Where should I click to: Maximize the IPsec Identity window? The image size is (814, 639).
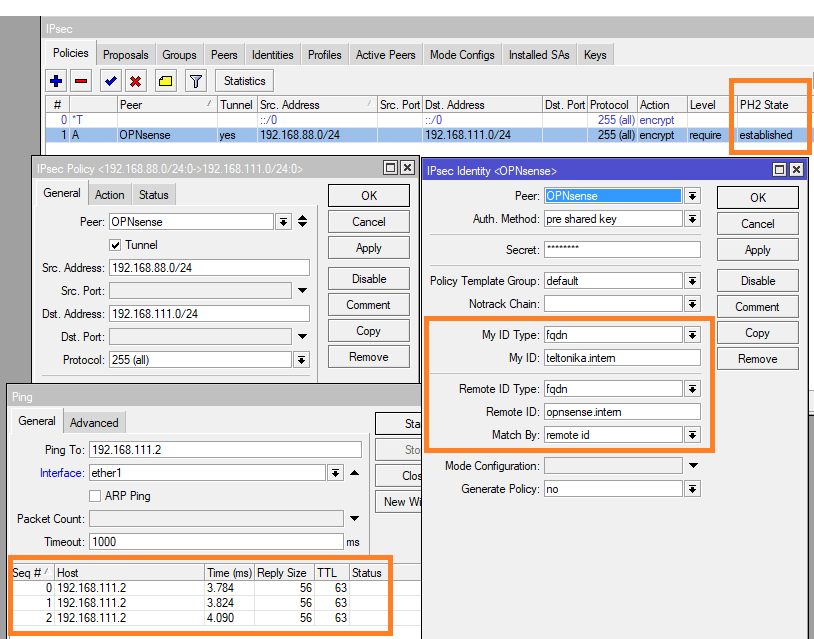click(x=779, y=170)
